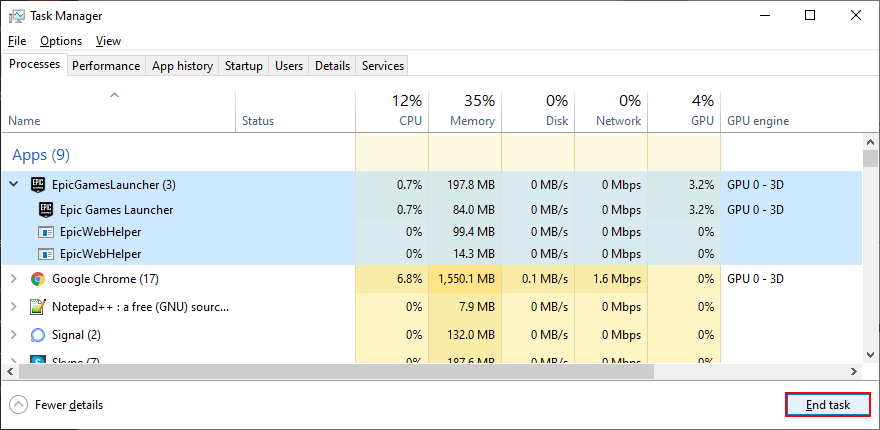Expand the Signal process group
The width and height of the screenshot is (880, 430).
coord(14,335)
